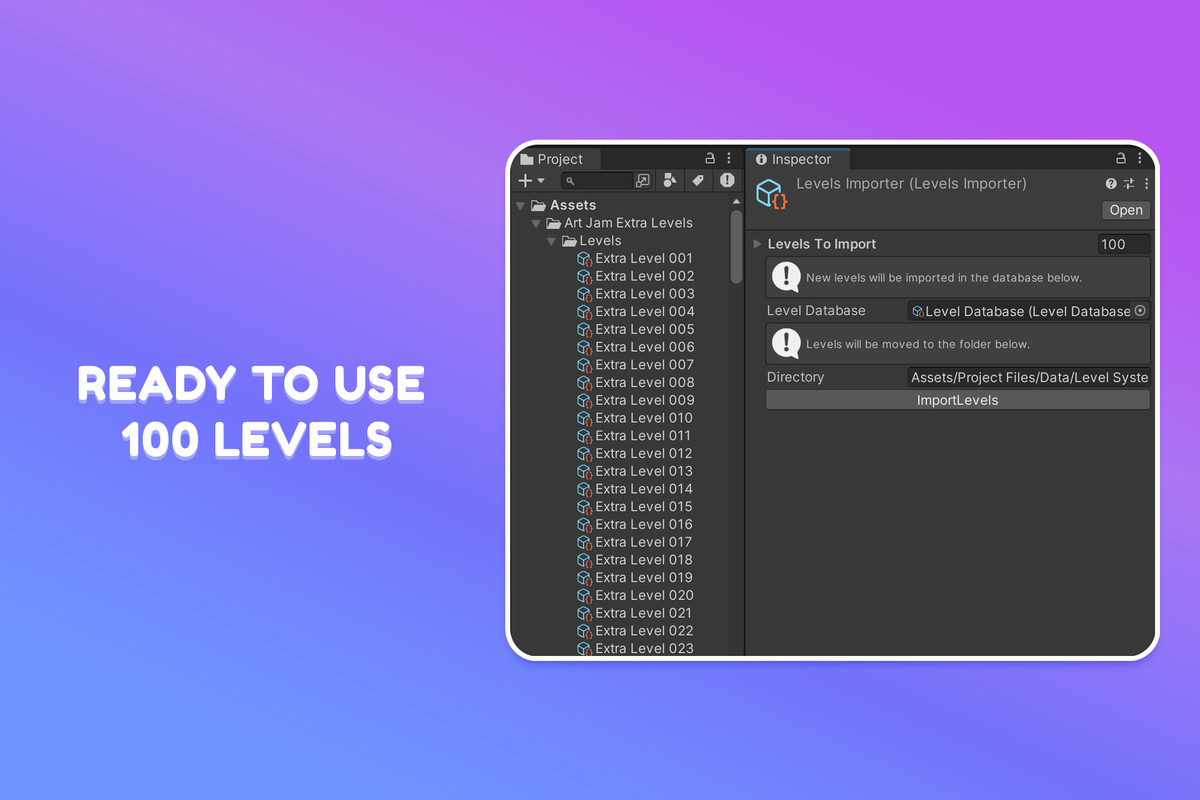Open the search-in scope icon beside Project search
1200x800 pixels.
pyautogui.click(x=643, y=181)
